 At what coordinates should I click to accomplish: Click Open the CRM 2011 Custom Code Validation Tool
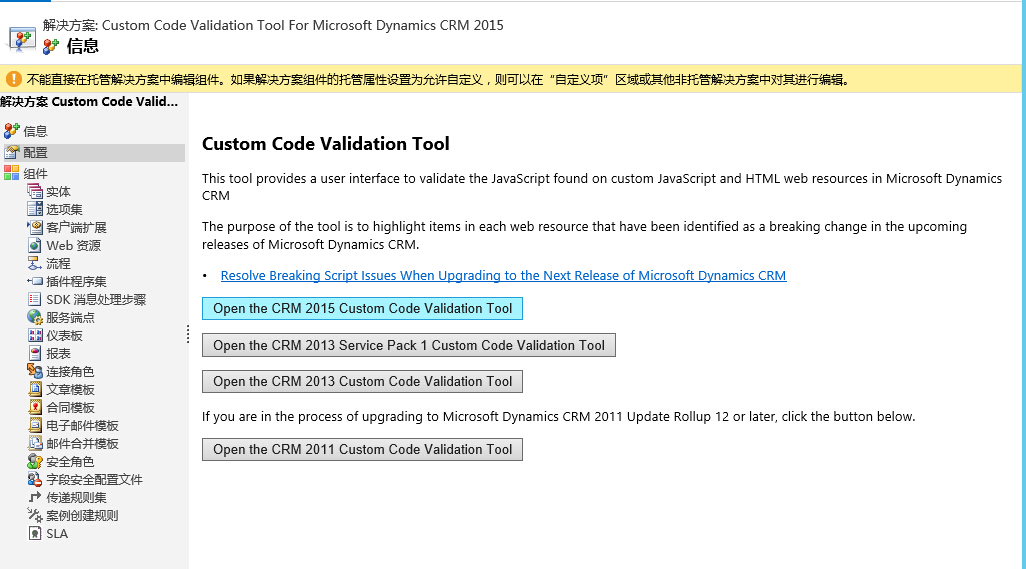tap(362, 449)
